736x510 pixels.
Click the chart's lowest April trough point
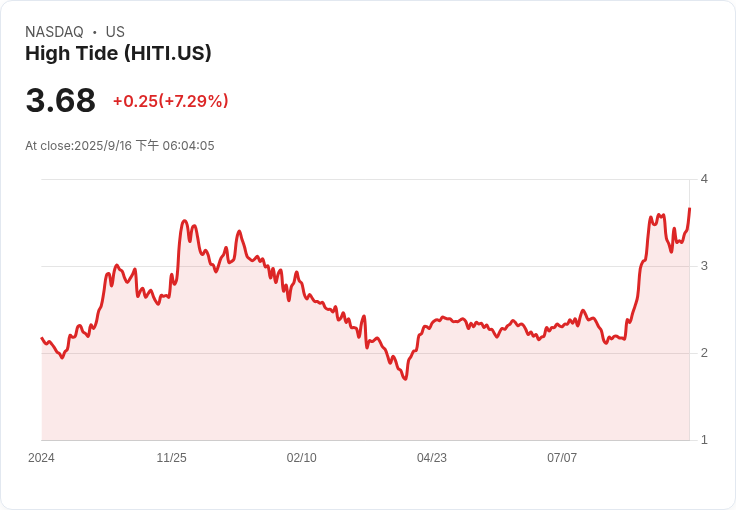click(x=405, y=378)
